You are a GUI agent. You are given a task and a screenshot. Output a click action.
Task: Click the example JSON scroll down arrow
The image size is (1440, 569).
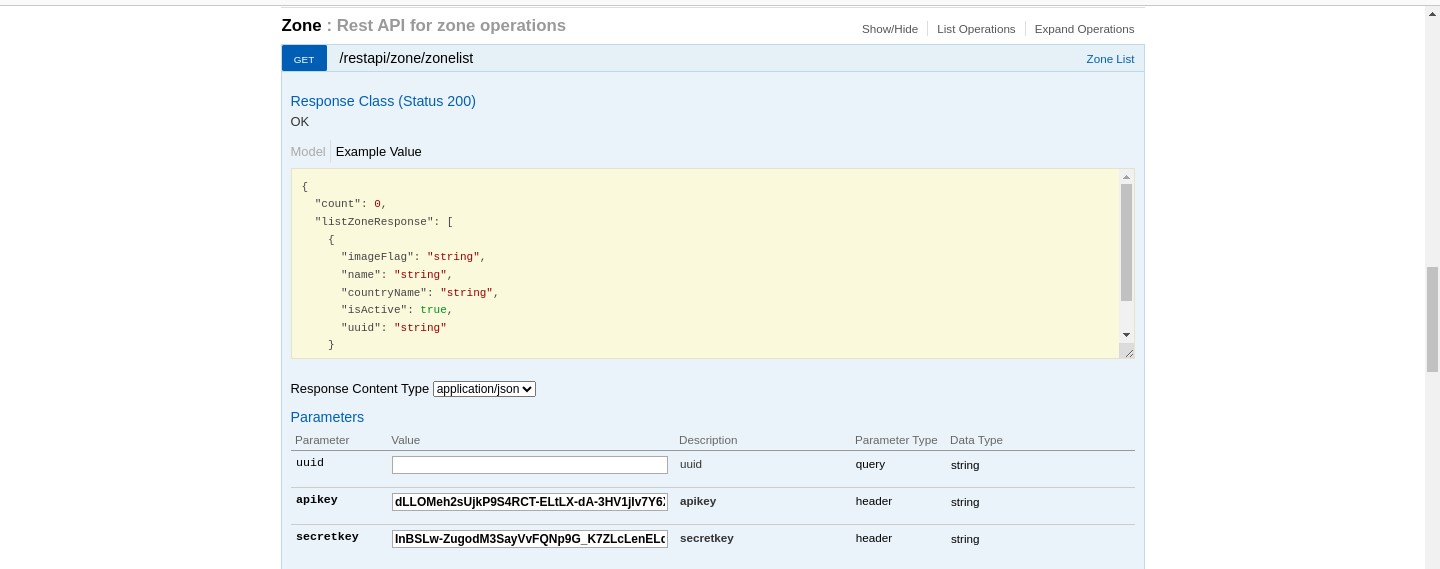[x=1126, y=335]
